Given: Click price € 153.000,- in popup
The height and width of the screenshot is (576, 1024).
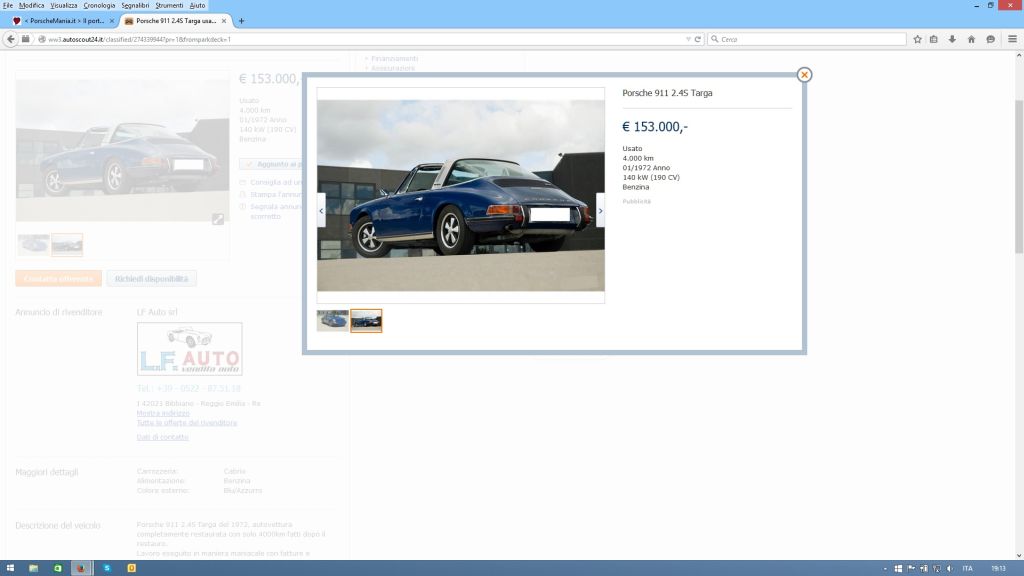Looking at the screenshot, I should coord(655,127).
